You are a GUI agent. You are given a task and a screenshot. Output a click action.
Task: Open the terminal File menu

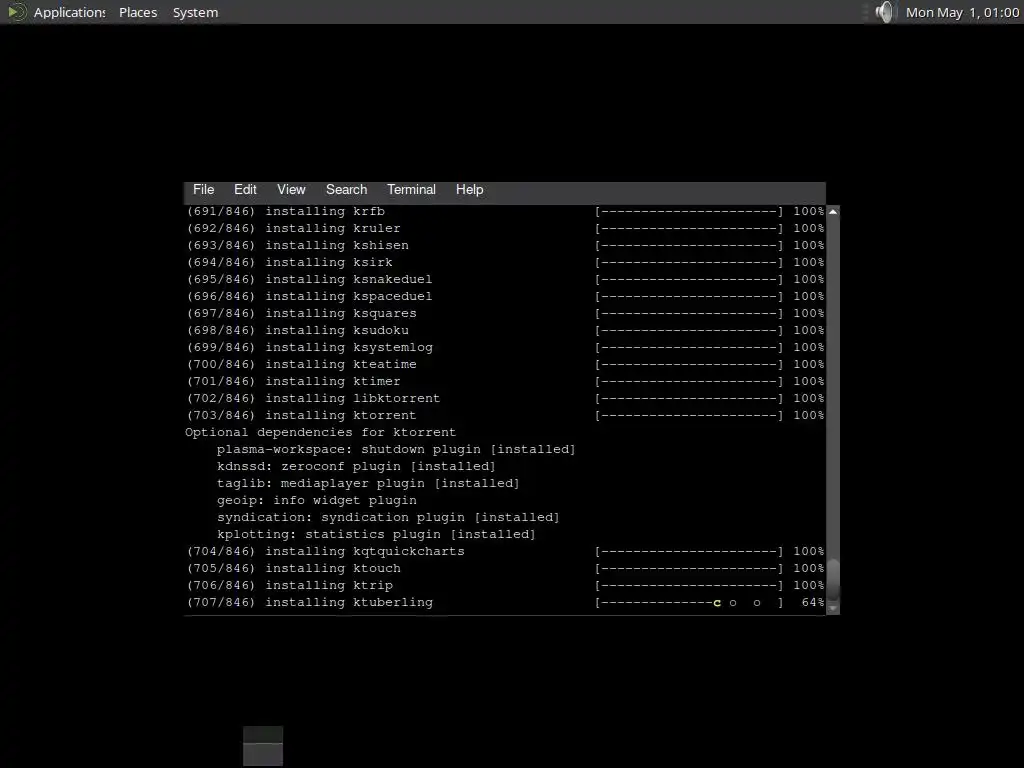(x=203, y=189)
